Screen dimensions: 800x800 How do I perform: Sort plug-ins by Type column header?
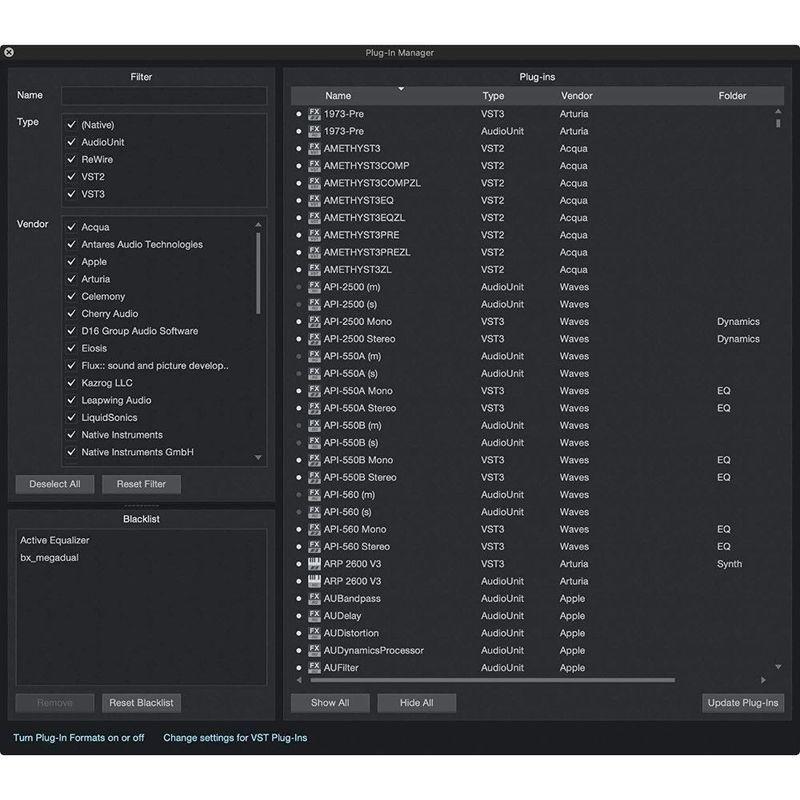[x=493, y=96]
